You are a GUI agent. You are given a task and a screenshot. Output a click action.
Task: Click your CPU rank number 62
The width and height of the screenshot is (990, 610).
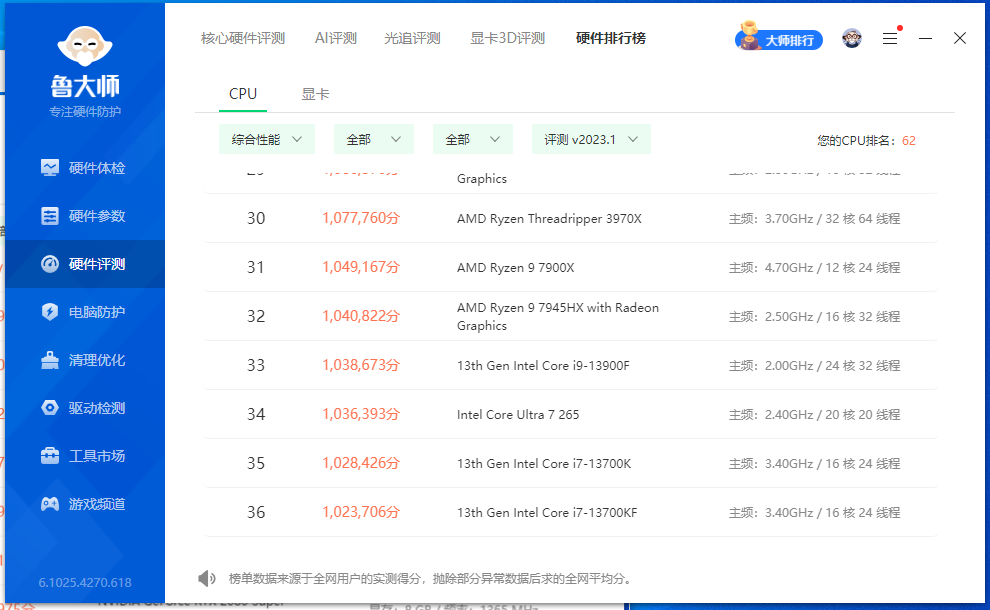(909, 141)
